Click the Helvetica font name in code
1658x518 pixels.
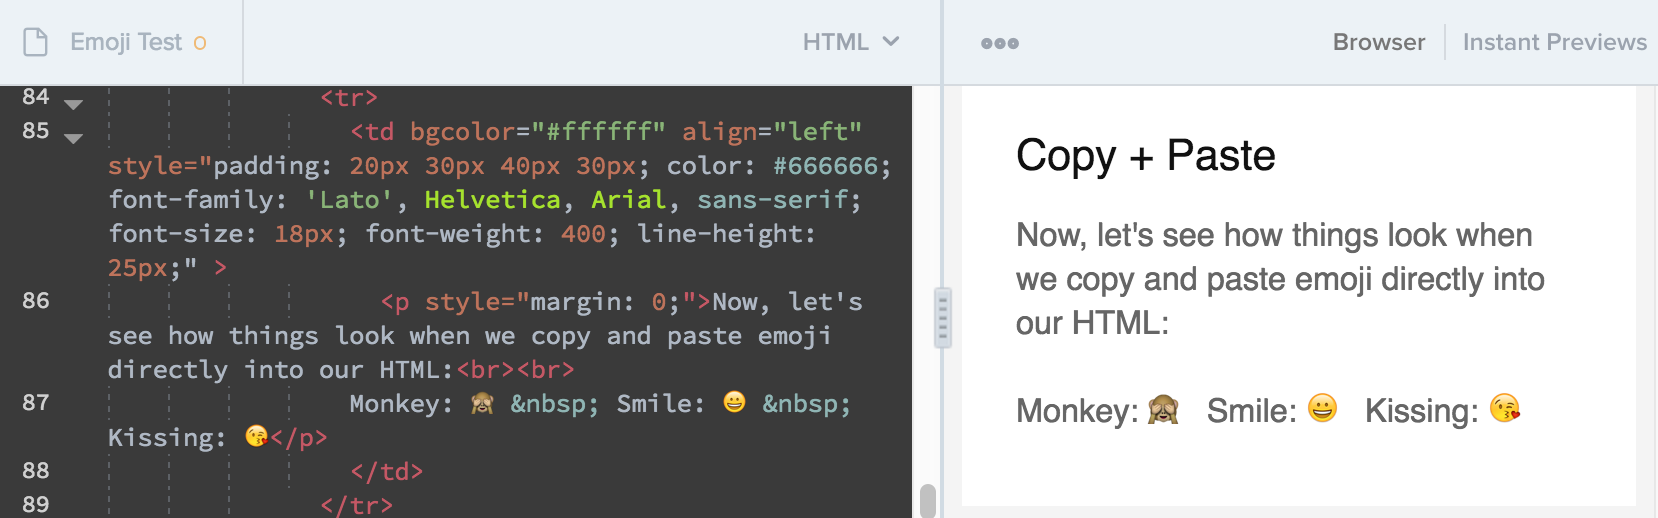pos(492,200)
